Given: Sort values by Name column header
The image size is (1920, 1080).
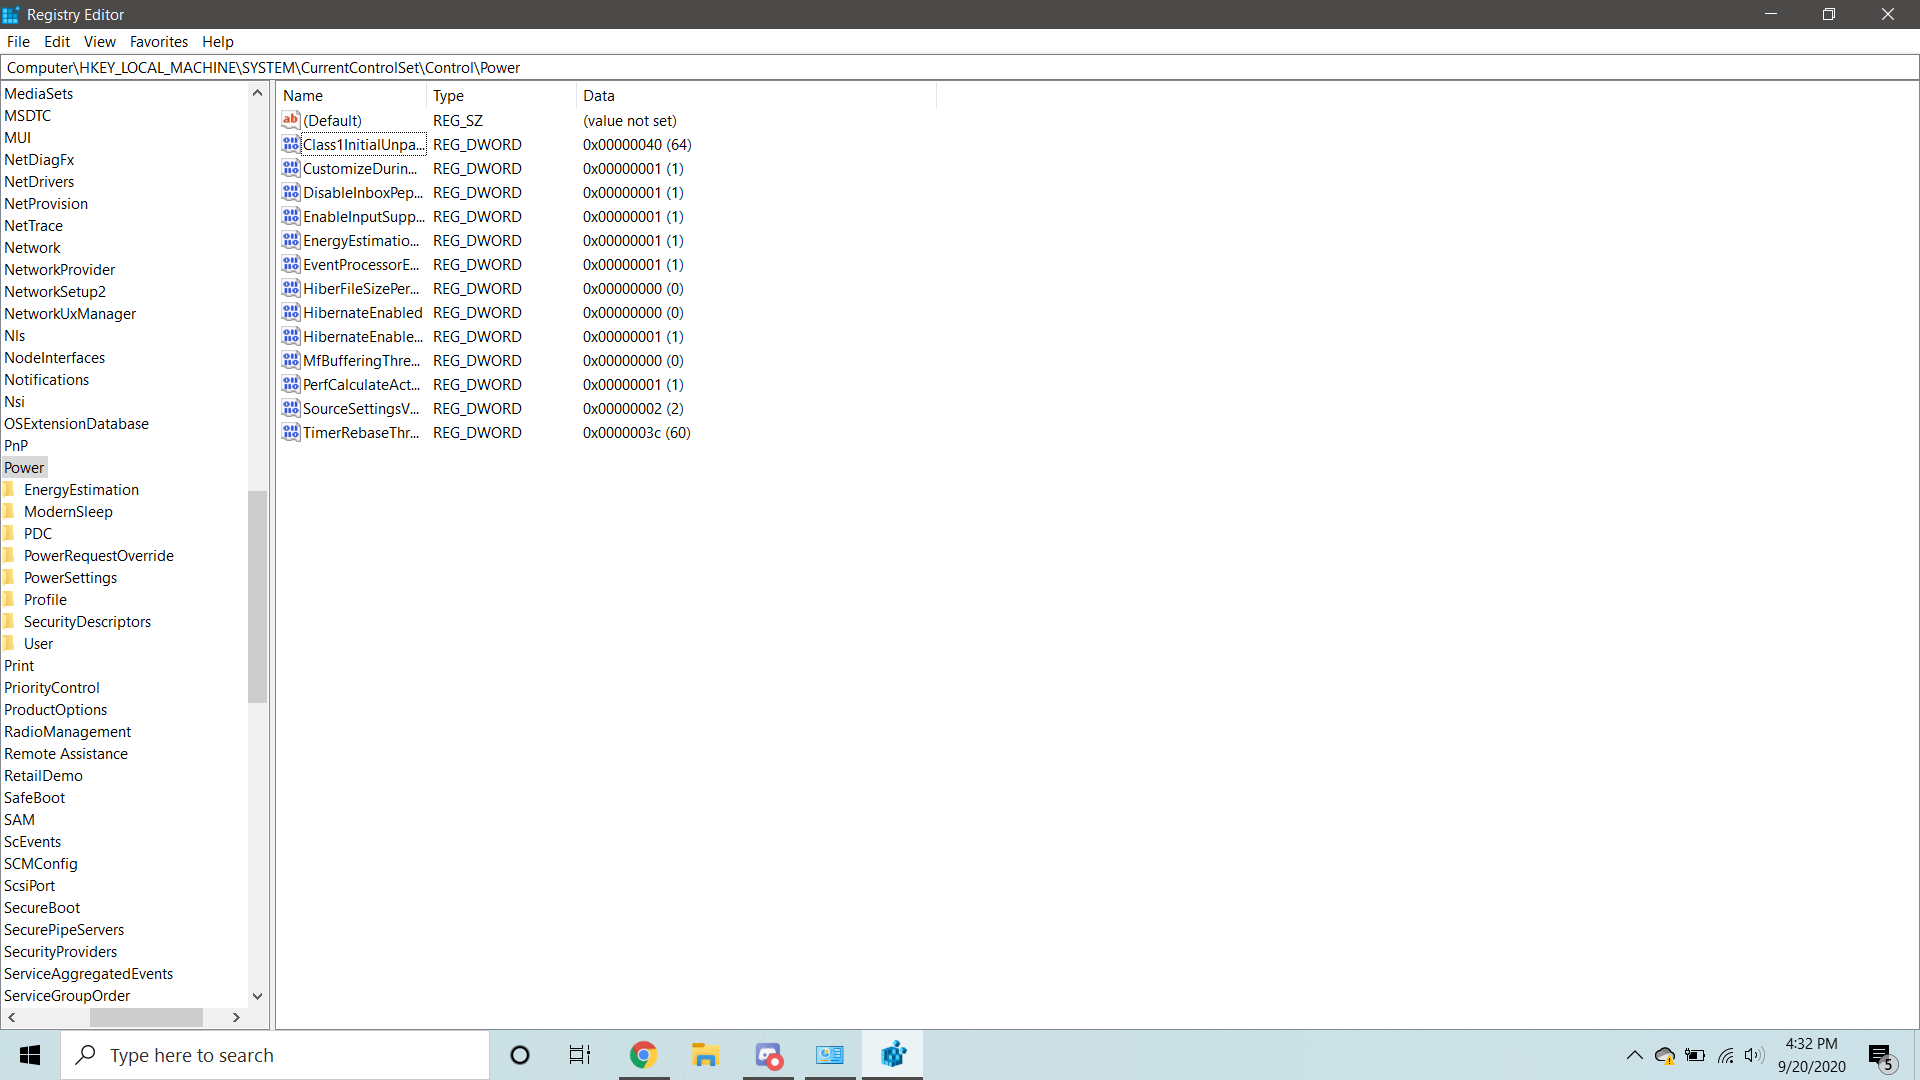Looking at the screenshot, I should tap(352, 95).
